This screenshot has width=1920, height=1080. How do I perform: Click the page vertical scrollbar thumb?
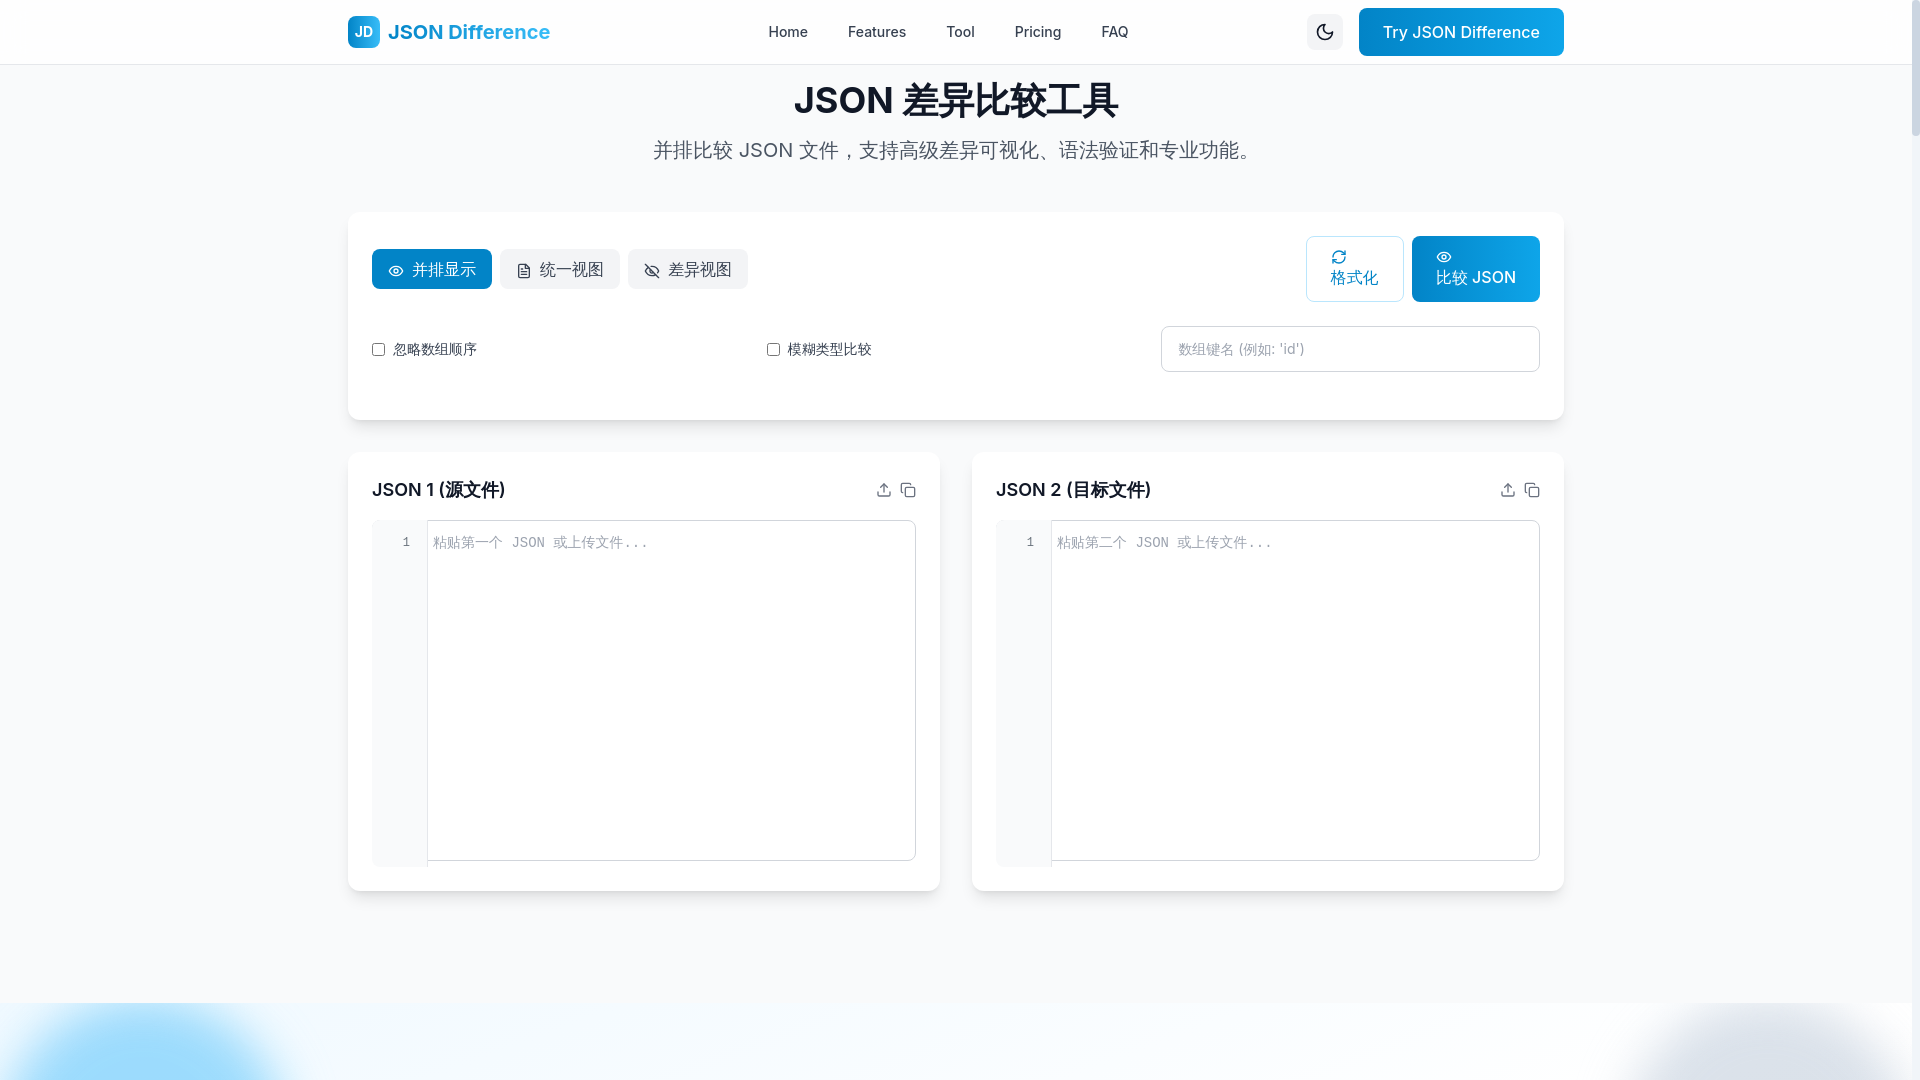(x=1916, y=68)
